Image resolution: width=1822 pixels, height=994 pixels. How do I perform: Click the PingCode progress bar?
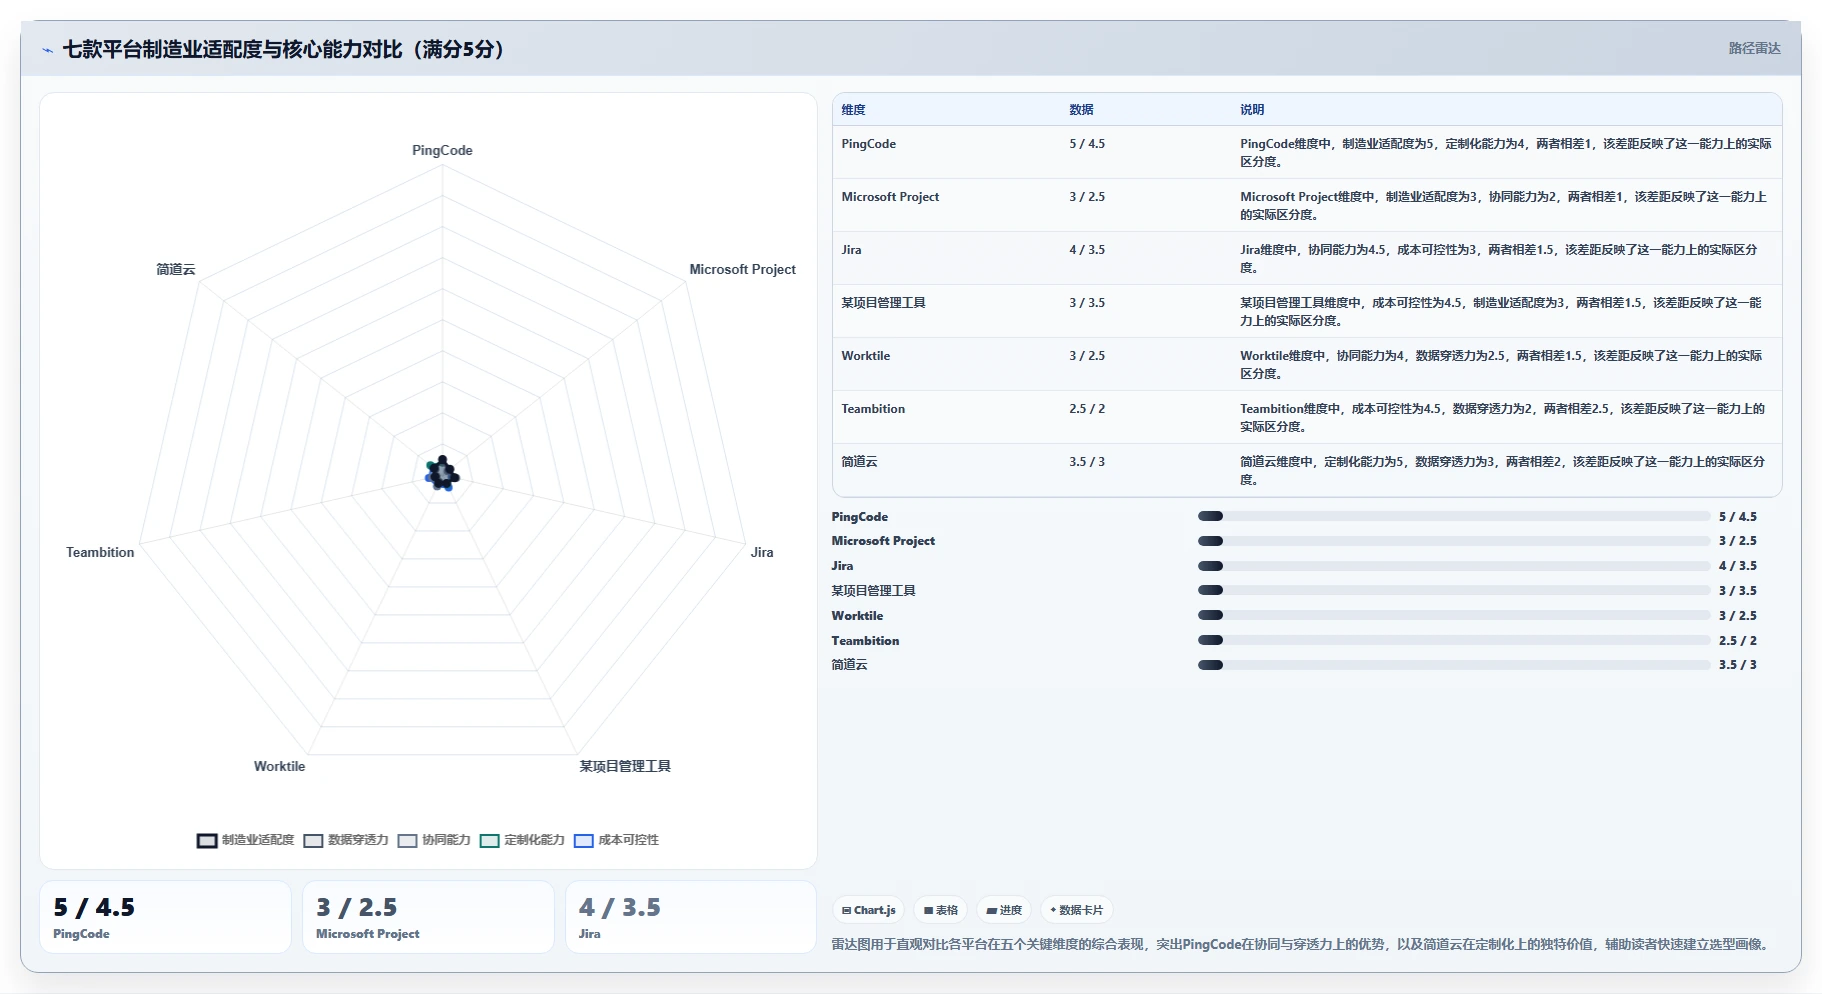(1454, 517)
